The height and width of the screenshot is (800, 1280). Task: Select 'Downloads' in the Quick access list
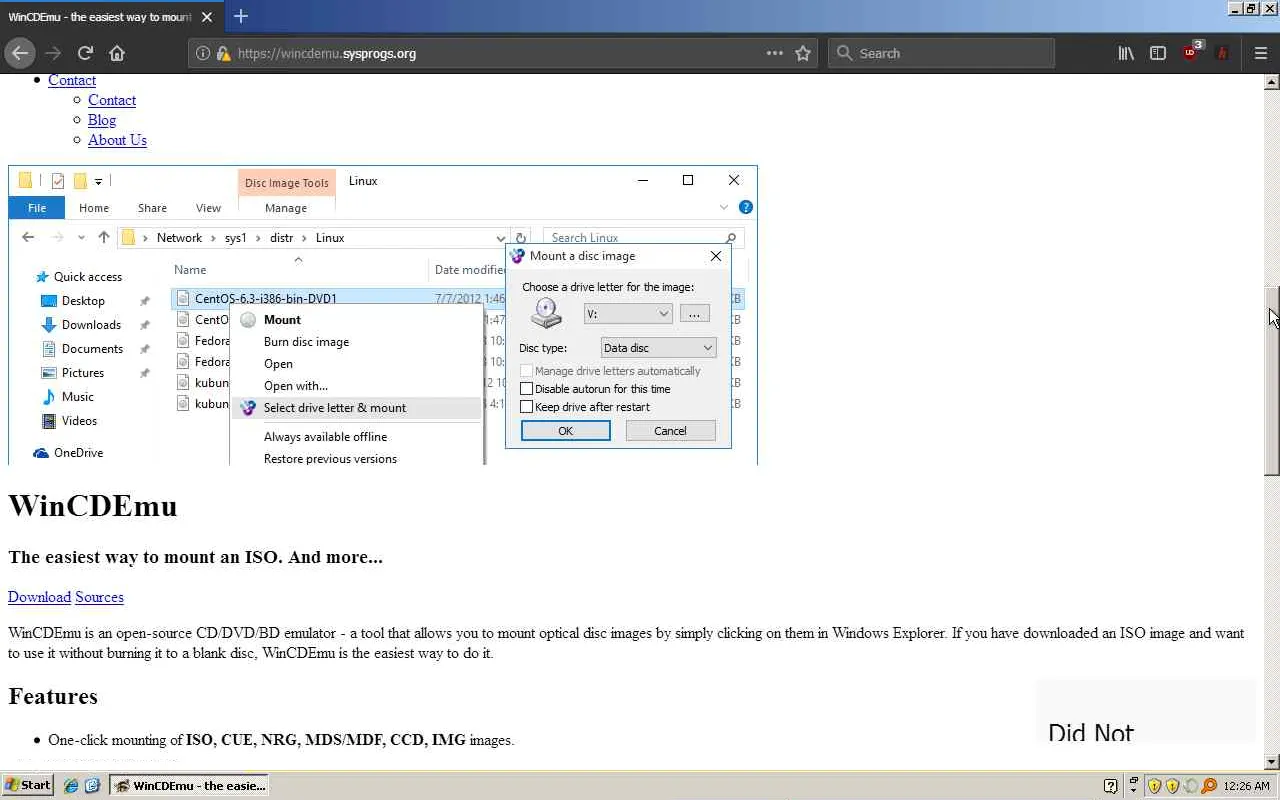pyautogui.click(x=91, y=325)
